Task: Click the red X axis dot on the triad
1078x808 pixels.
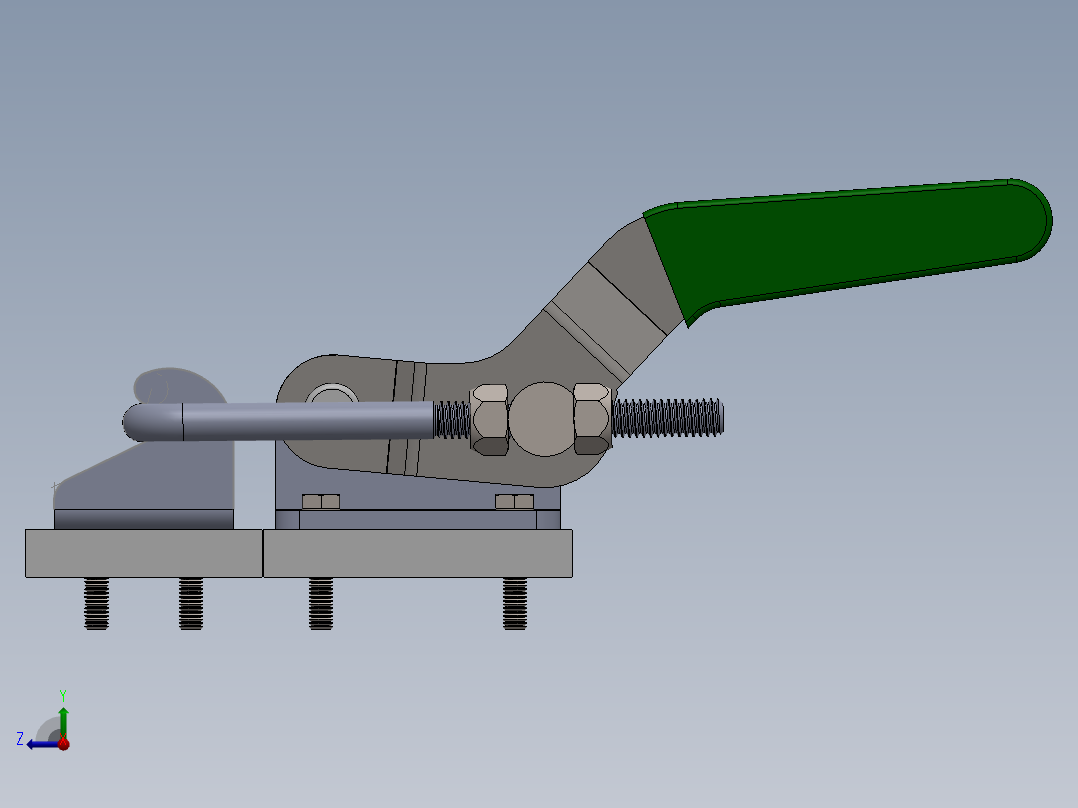Action: pos(64,744)
